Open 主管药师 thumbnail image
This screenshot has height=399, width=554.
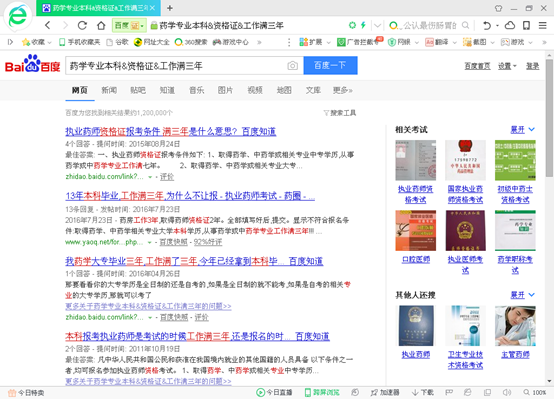pos(515,326)
